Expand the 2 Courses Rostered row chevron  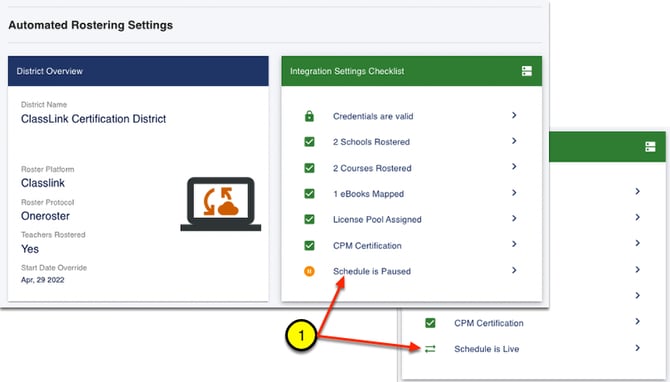click(x=514, y=167)
